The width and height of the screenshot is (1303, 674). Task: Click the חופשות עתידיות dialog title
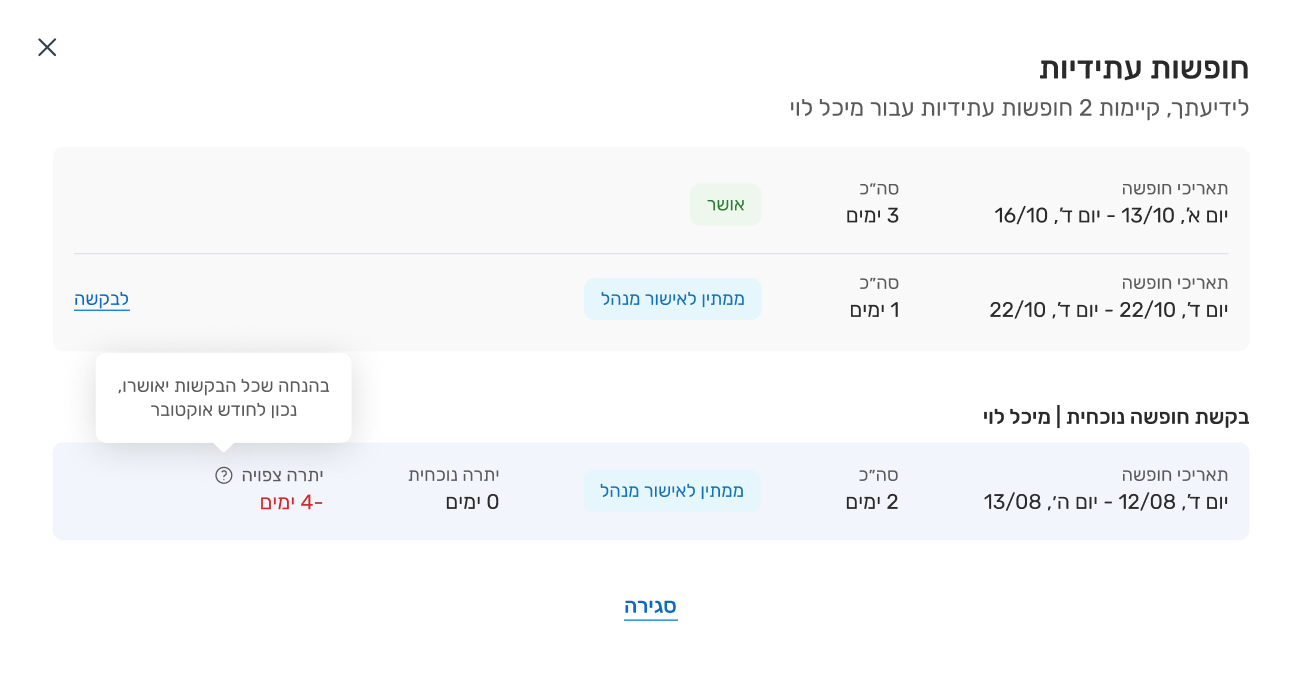coord(1144,69)
